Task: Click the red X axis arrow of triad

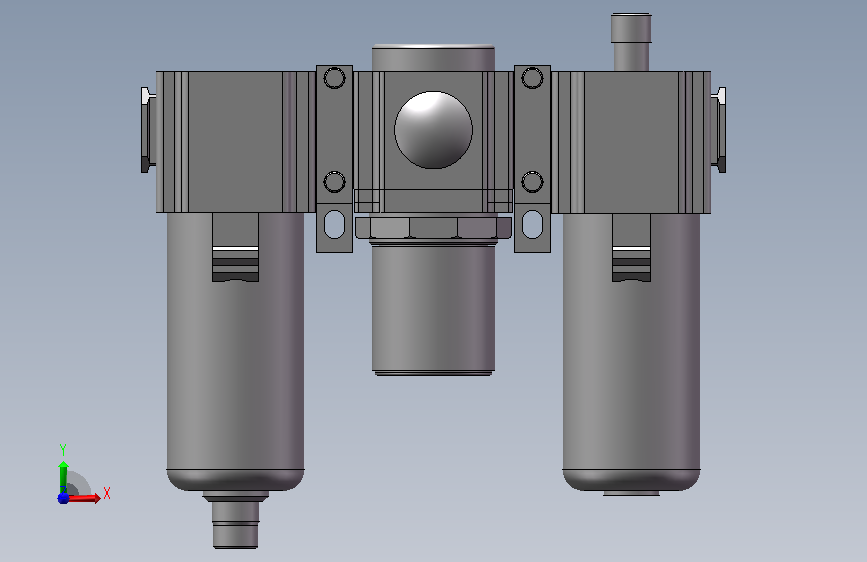Action: click(84, 498)
